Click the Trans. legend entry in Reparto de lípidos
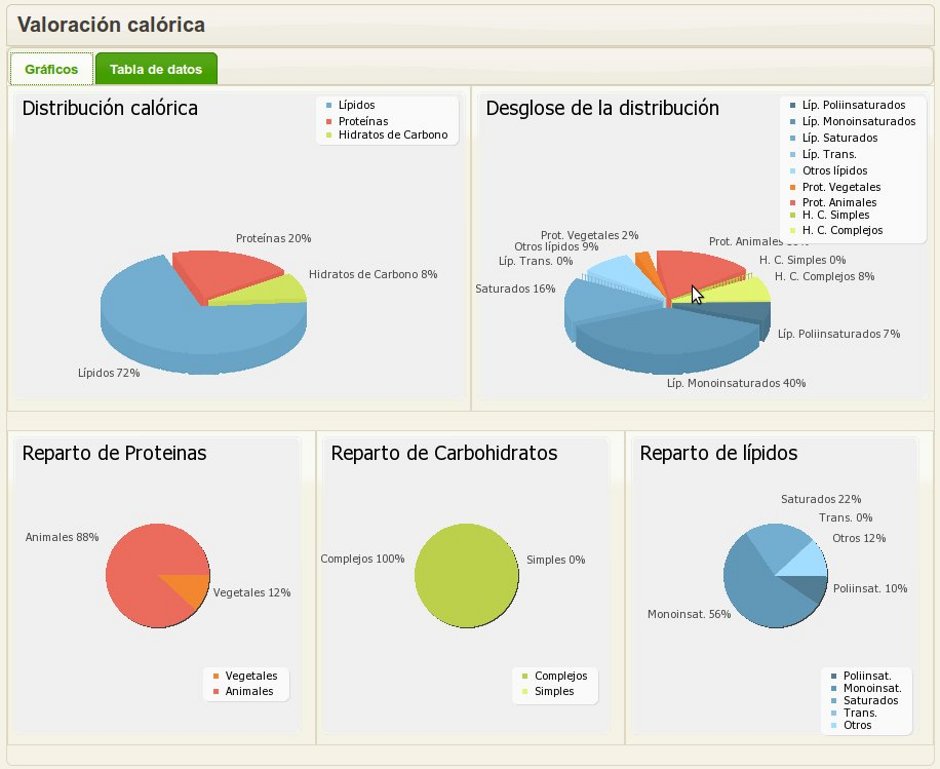Viewport: 940px width, 769px height. tap(854, 713)
